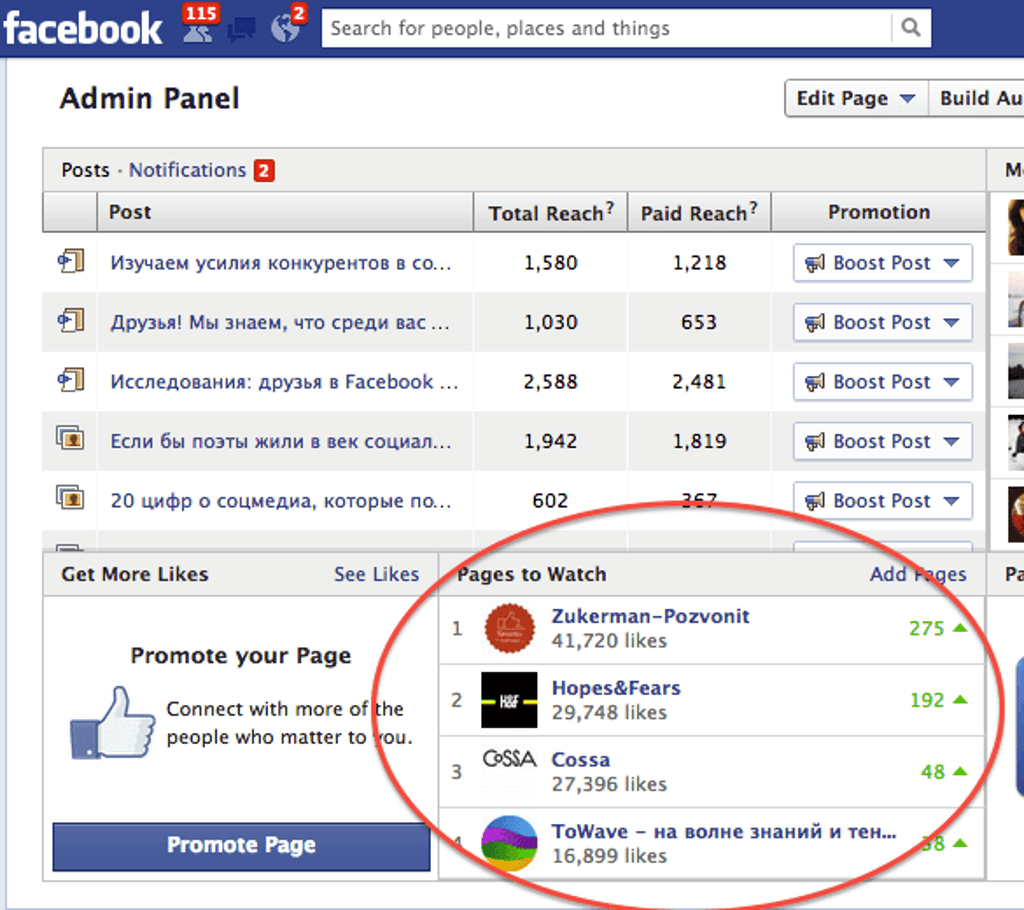Click the Get More Likes heading
Screen dimensions: 1024x910
coord(135,574)
